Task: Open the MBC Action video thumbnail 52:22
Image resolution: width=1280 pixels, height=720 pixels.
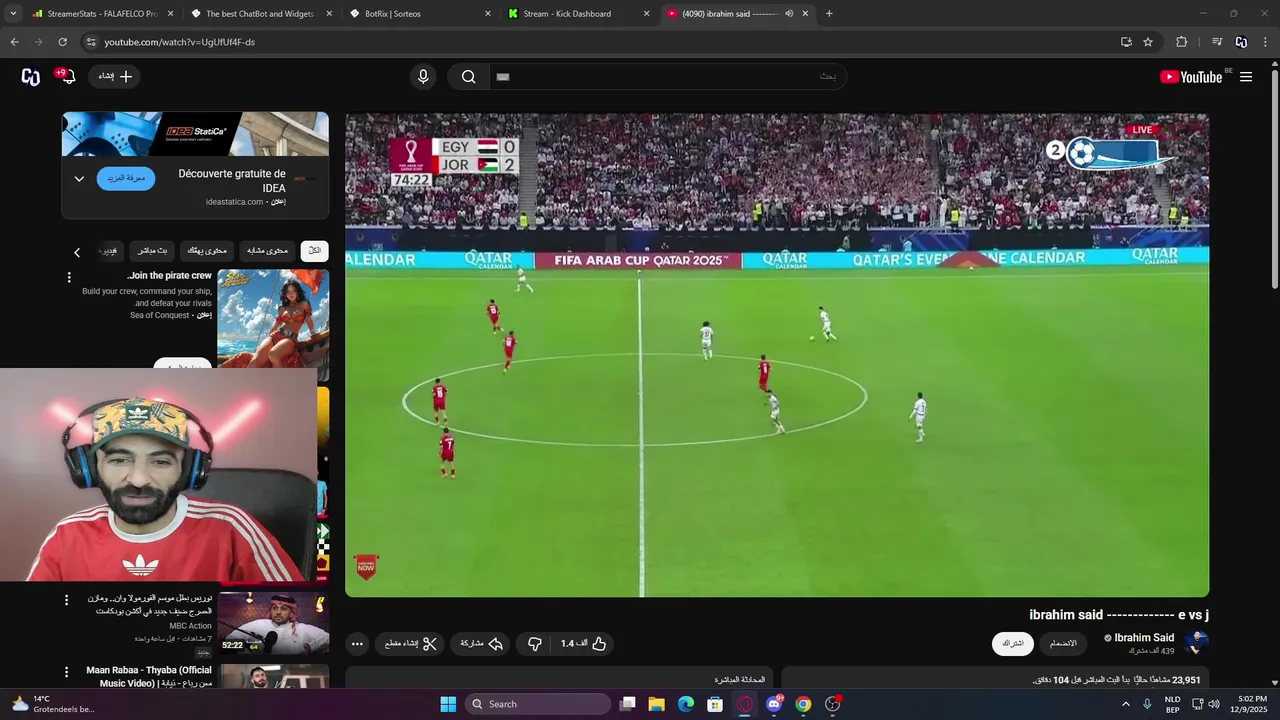Action: [273, 622]
